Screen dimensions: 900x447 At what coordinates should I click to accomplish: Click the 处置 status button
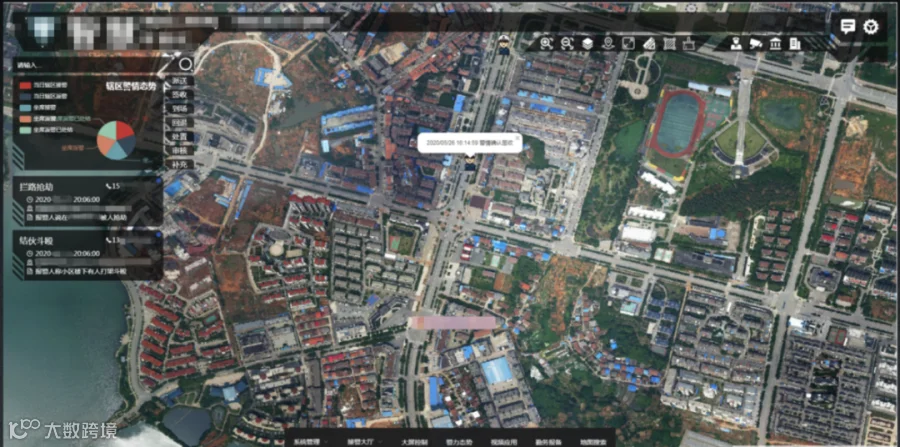click(x=179, y=137)
